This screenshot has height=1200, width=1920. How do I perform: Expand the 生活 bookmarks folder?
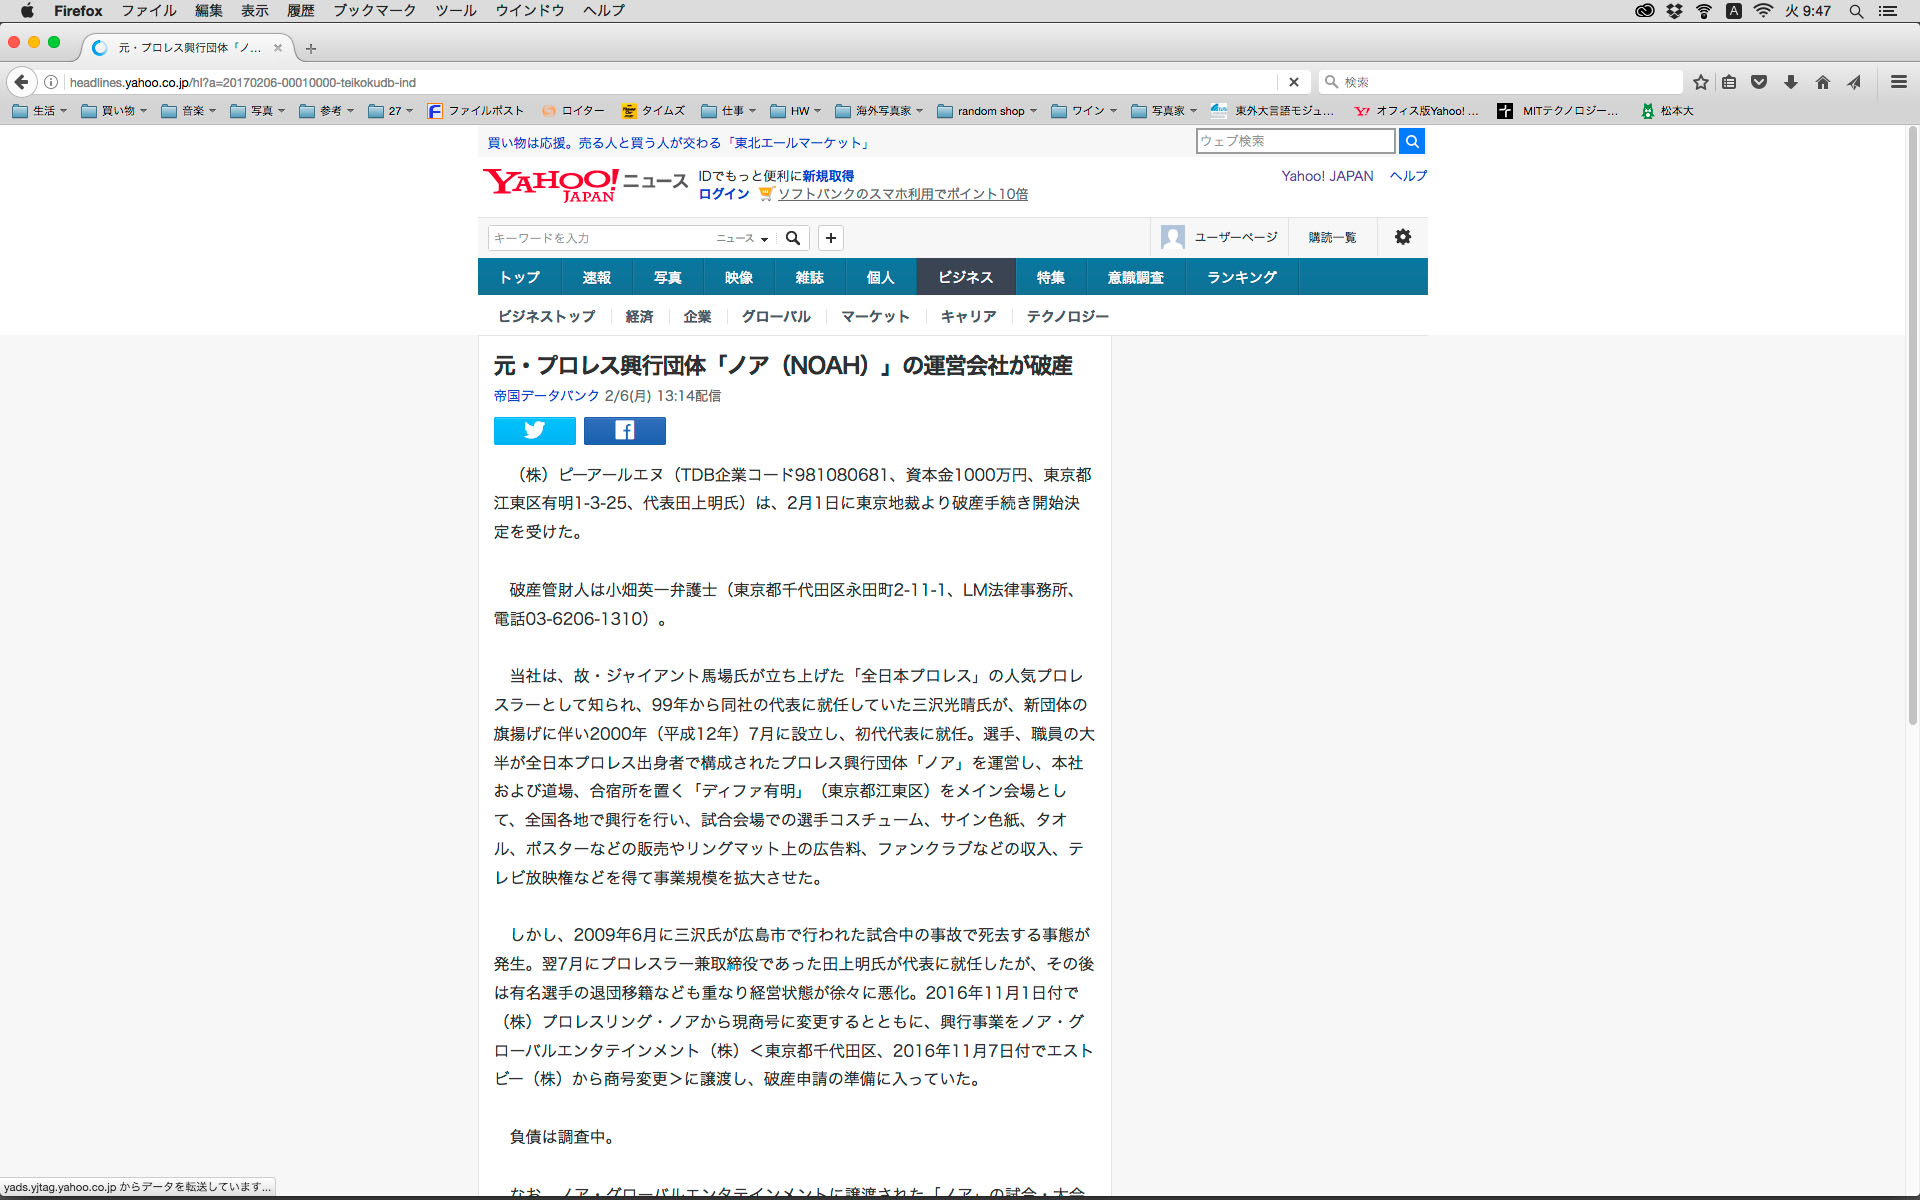point(40,111)
